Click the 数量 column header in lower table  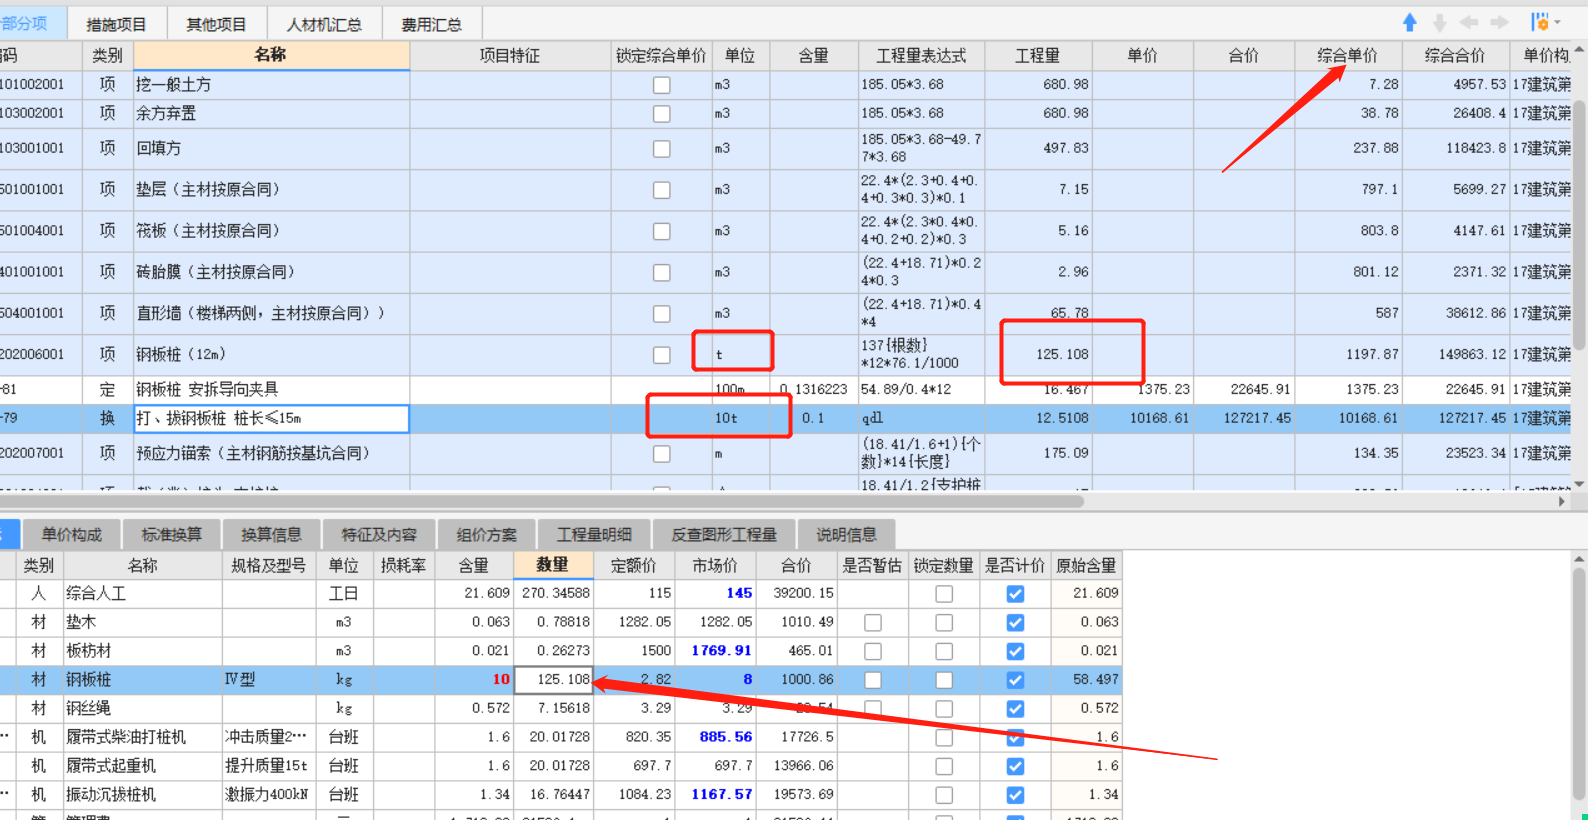point(552,565)
